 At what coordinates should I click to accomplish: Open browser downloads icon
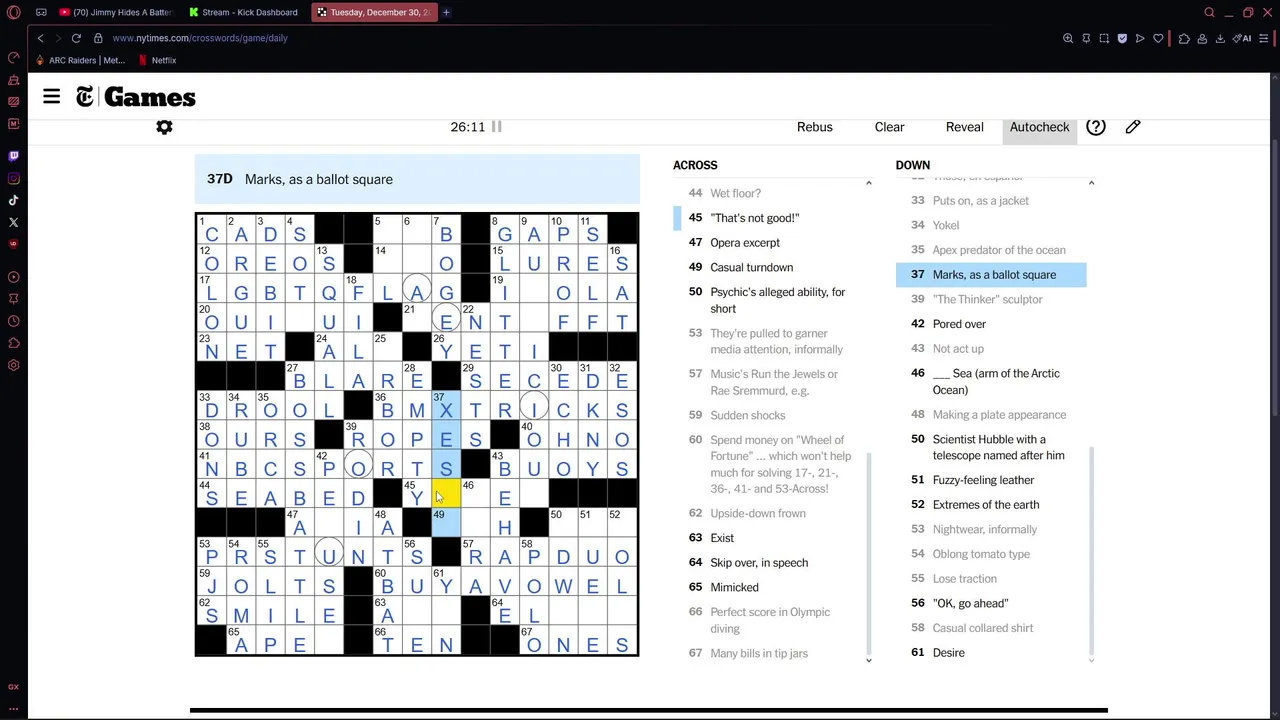[x=1220, y=38]
